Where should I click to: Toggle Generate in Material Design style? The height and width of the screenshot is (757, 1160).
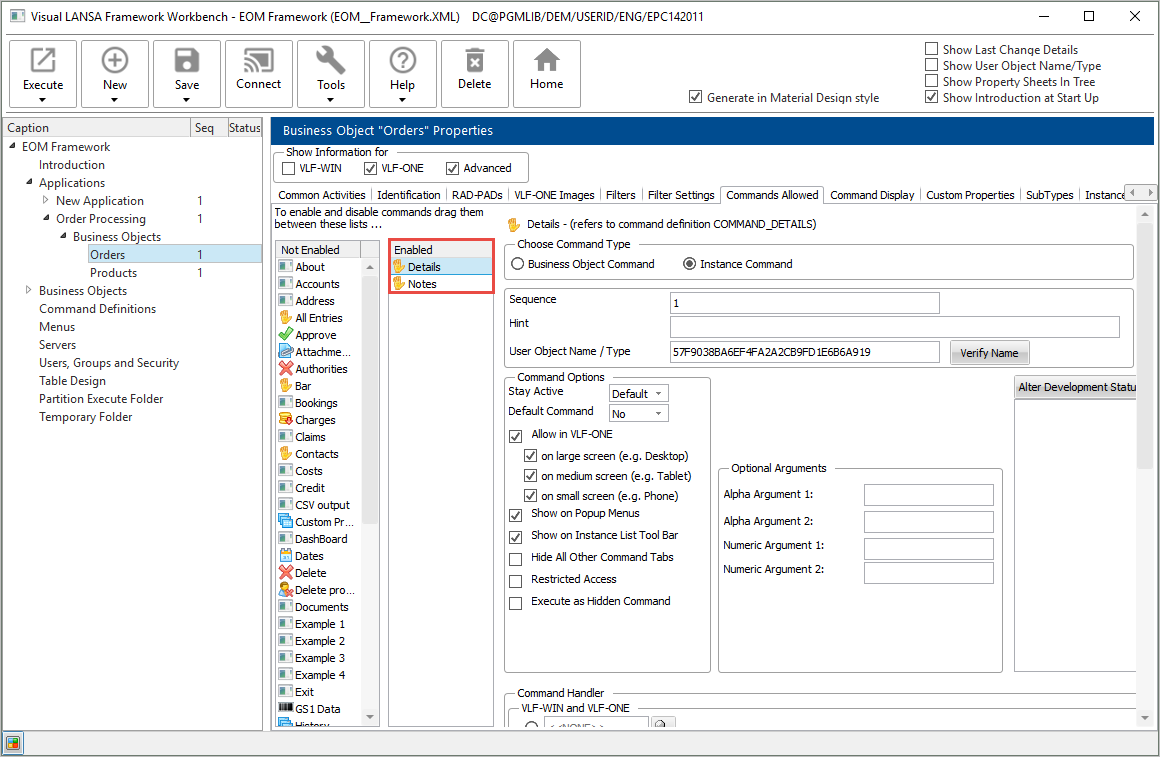[x=696, y=98]
